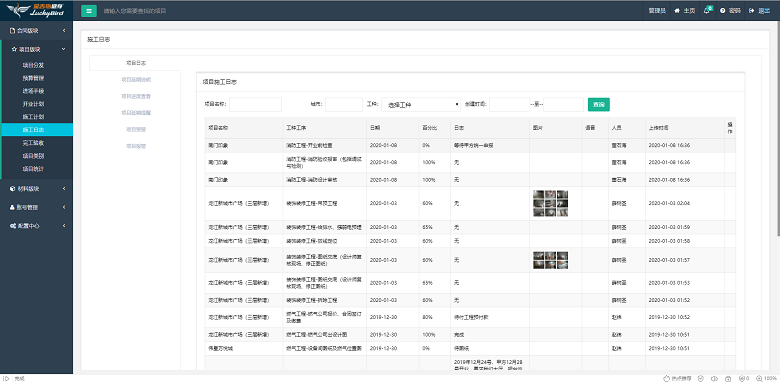
Task: Click timestamp 2020-01-03 02:04
Action: pyautogui.click(x=669, y=203)
